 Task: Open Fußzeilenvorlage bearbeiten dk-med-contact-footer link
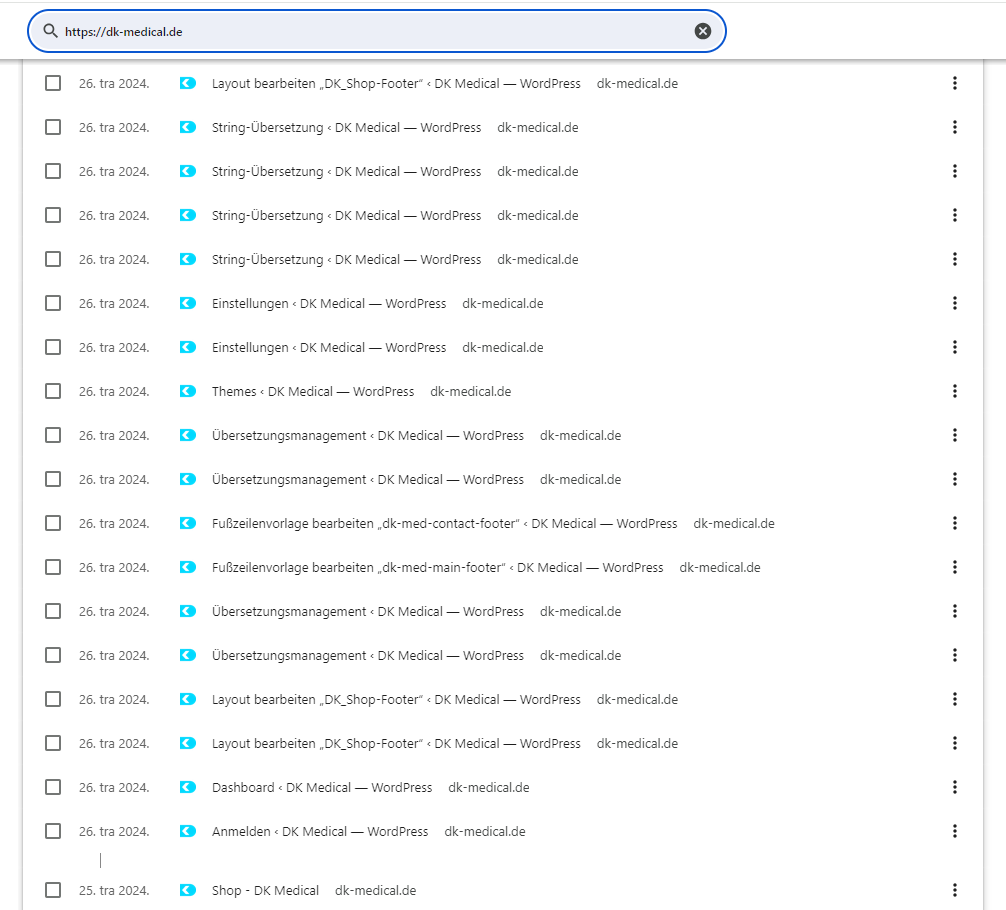(x=445, y=524)
